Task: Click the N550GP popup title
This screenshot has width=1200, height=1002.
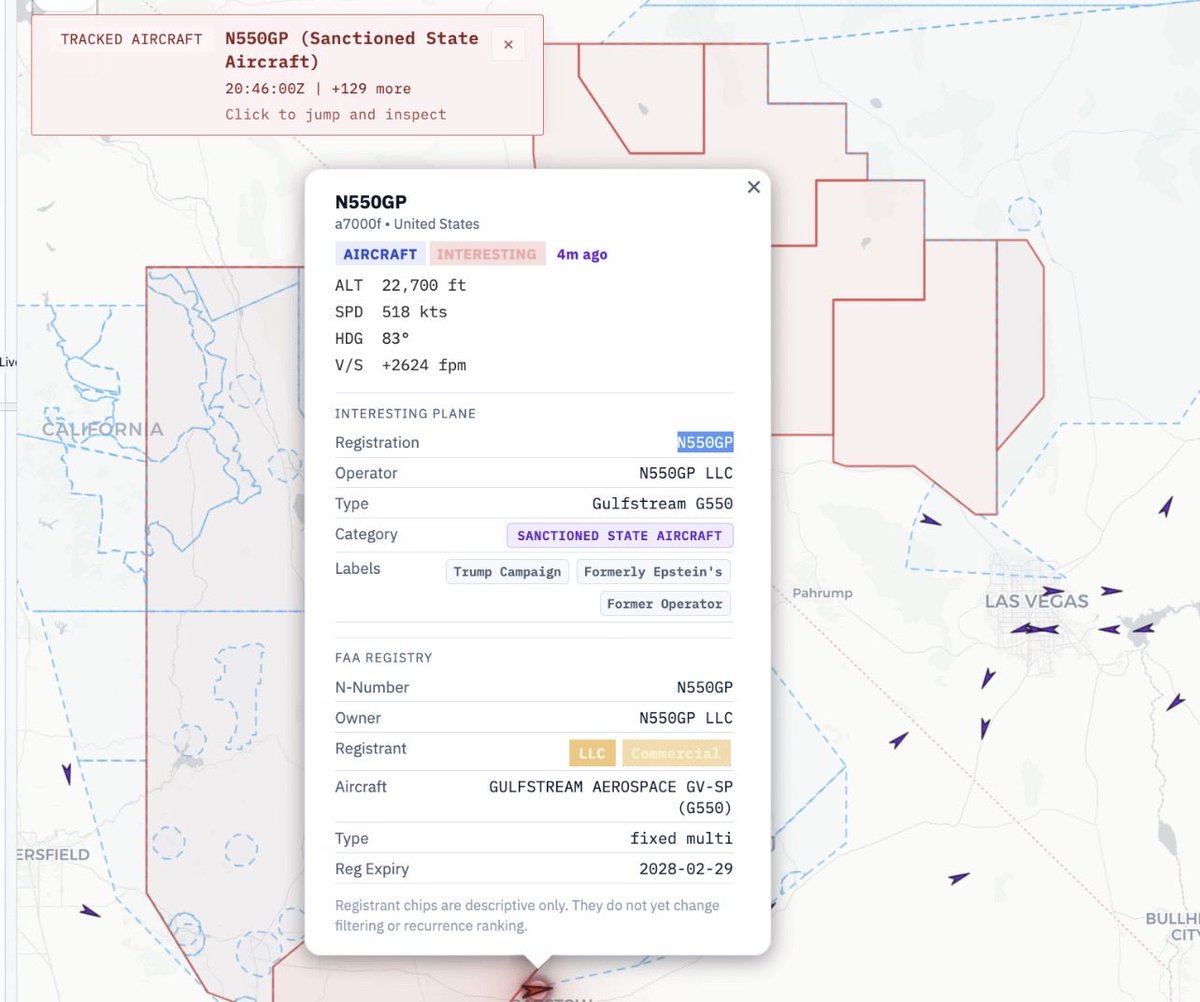Action: (x=371, y=201)
